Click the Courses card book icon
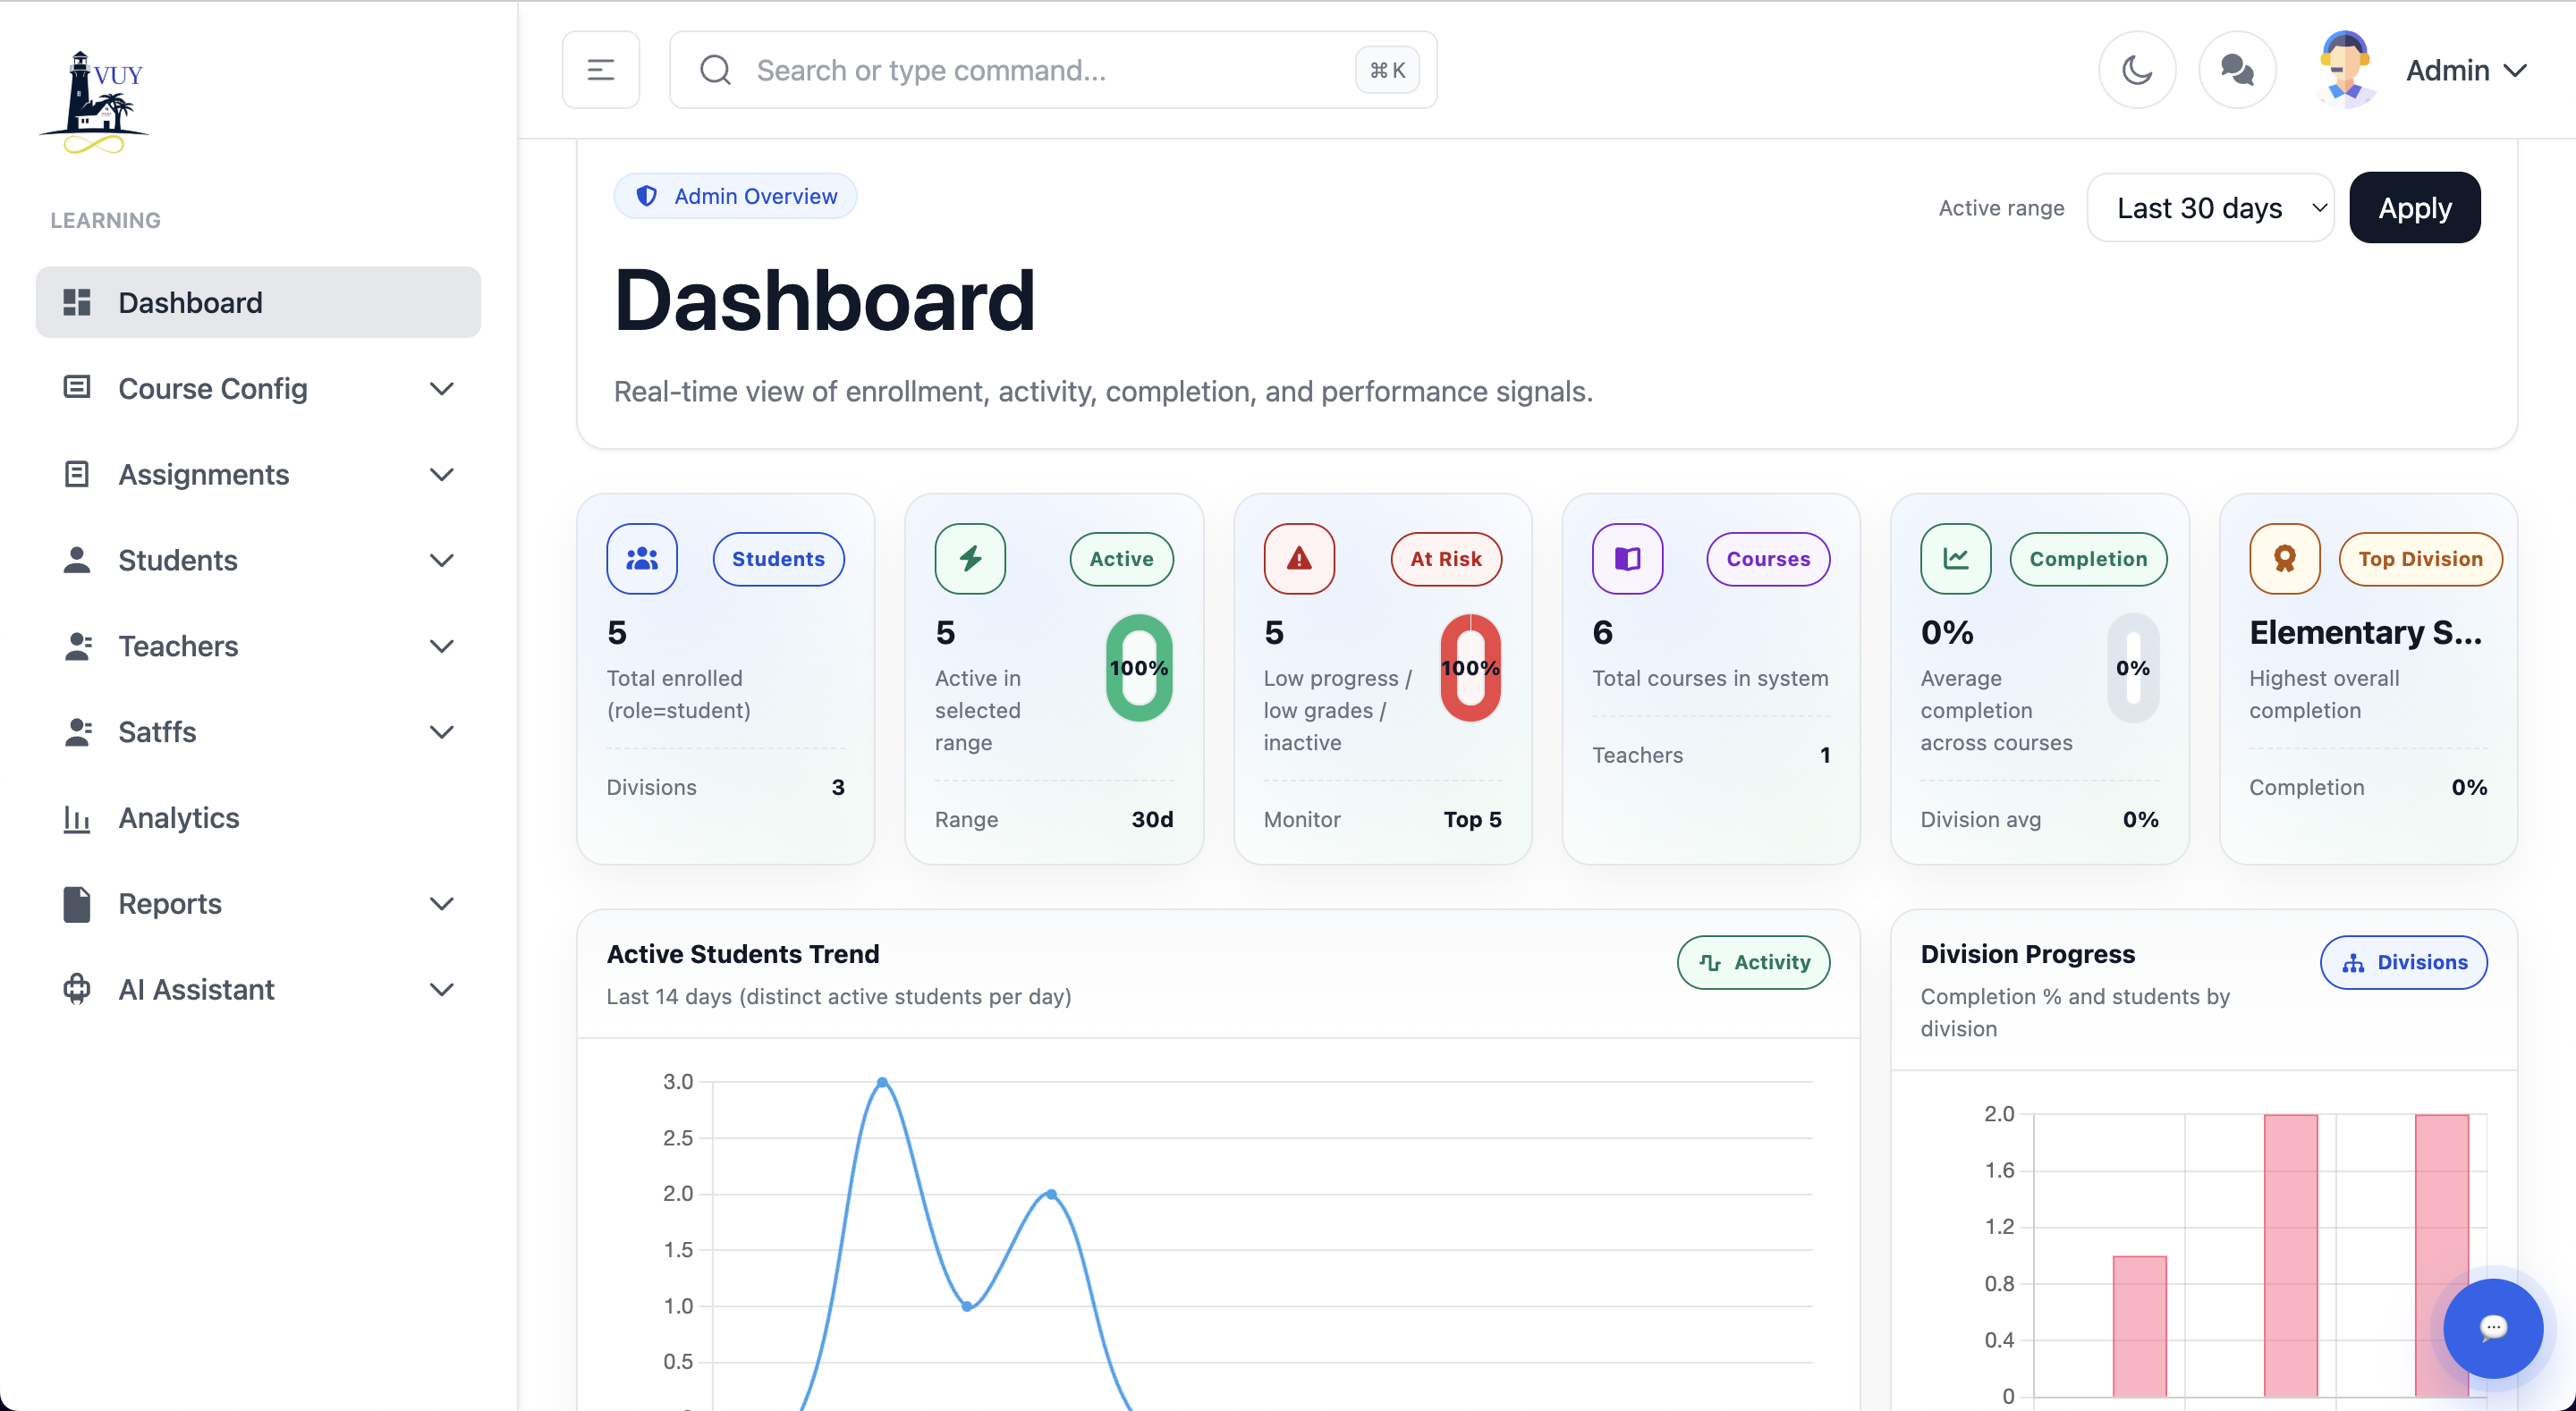 pyautogui.click(x=1626, y=559)
